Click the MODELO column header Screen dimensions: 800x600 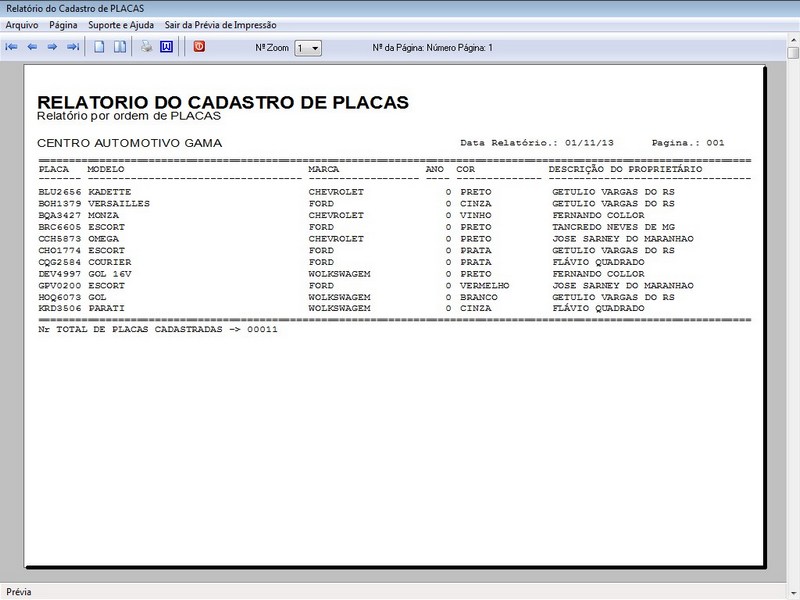[106, 169]
